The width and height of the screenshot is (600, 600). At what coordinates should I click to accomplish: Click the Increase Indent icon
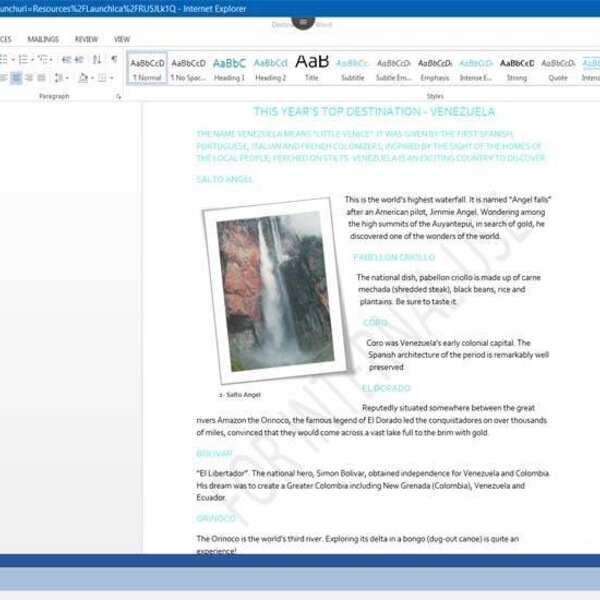[x=79, y=59]
